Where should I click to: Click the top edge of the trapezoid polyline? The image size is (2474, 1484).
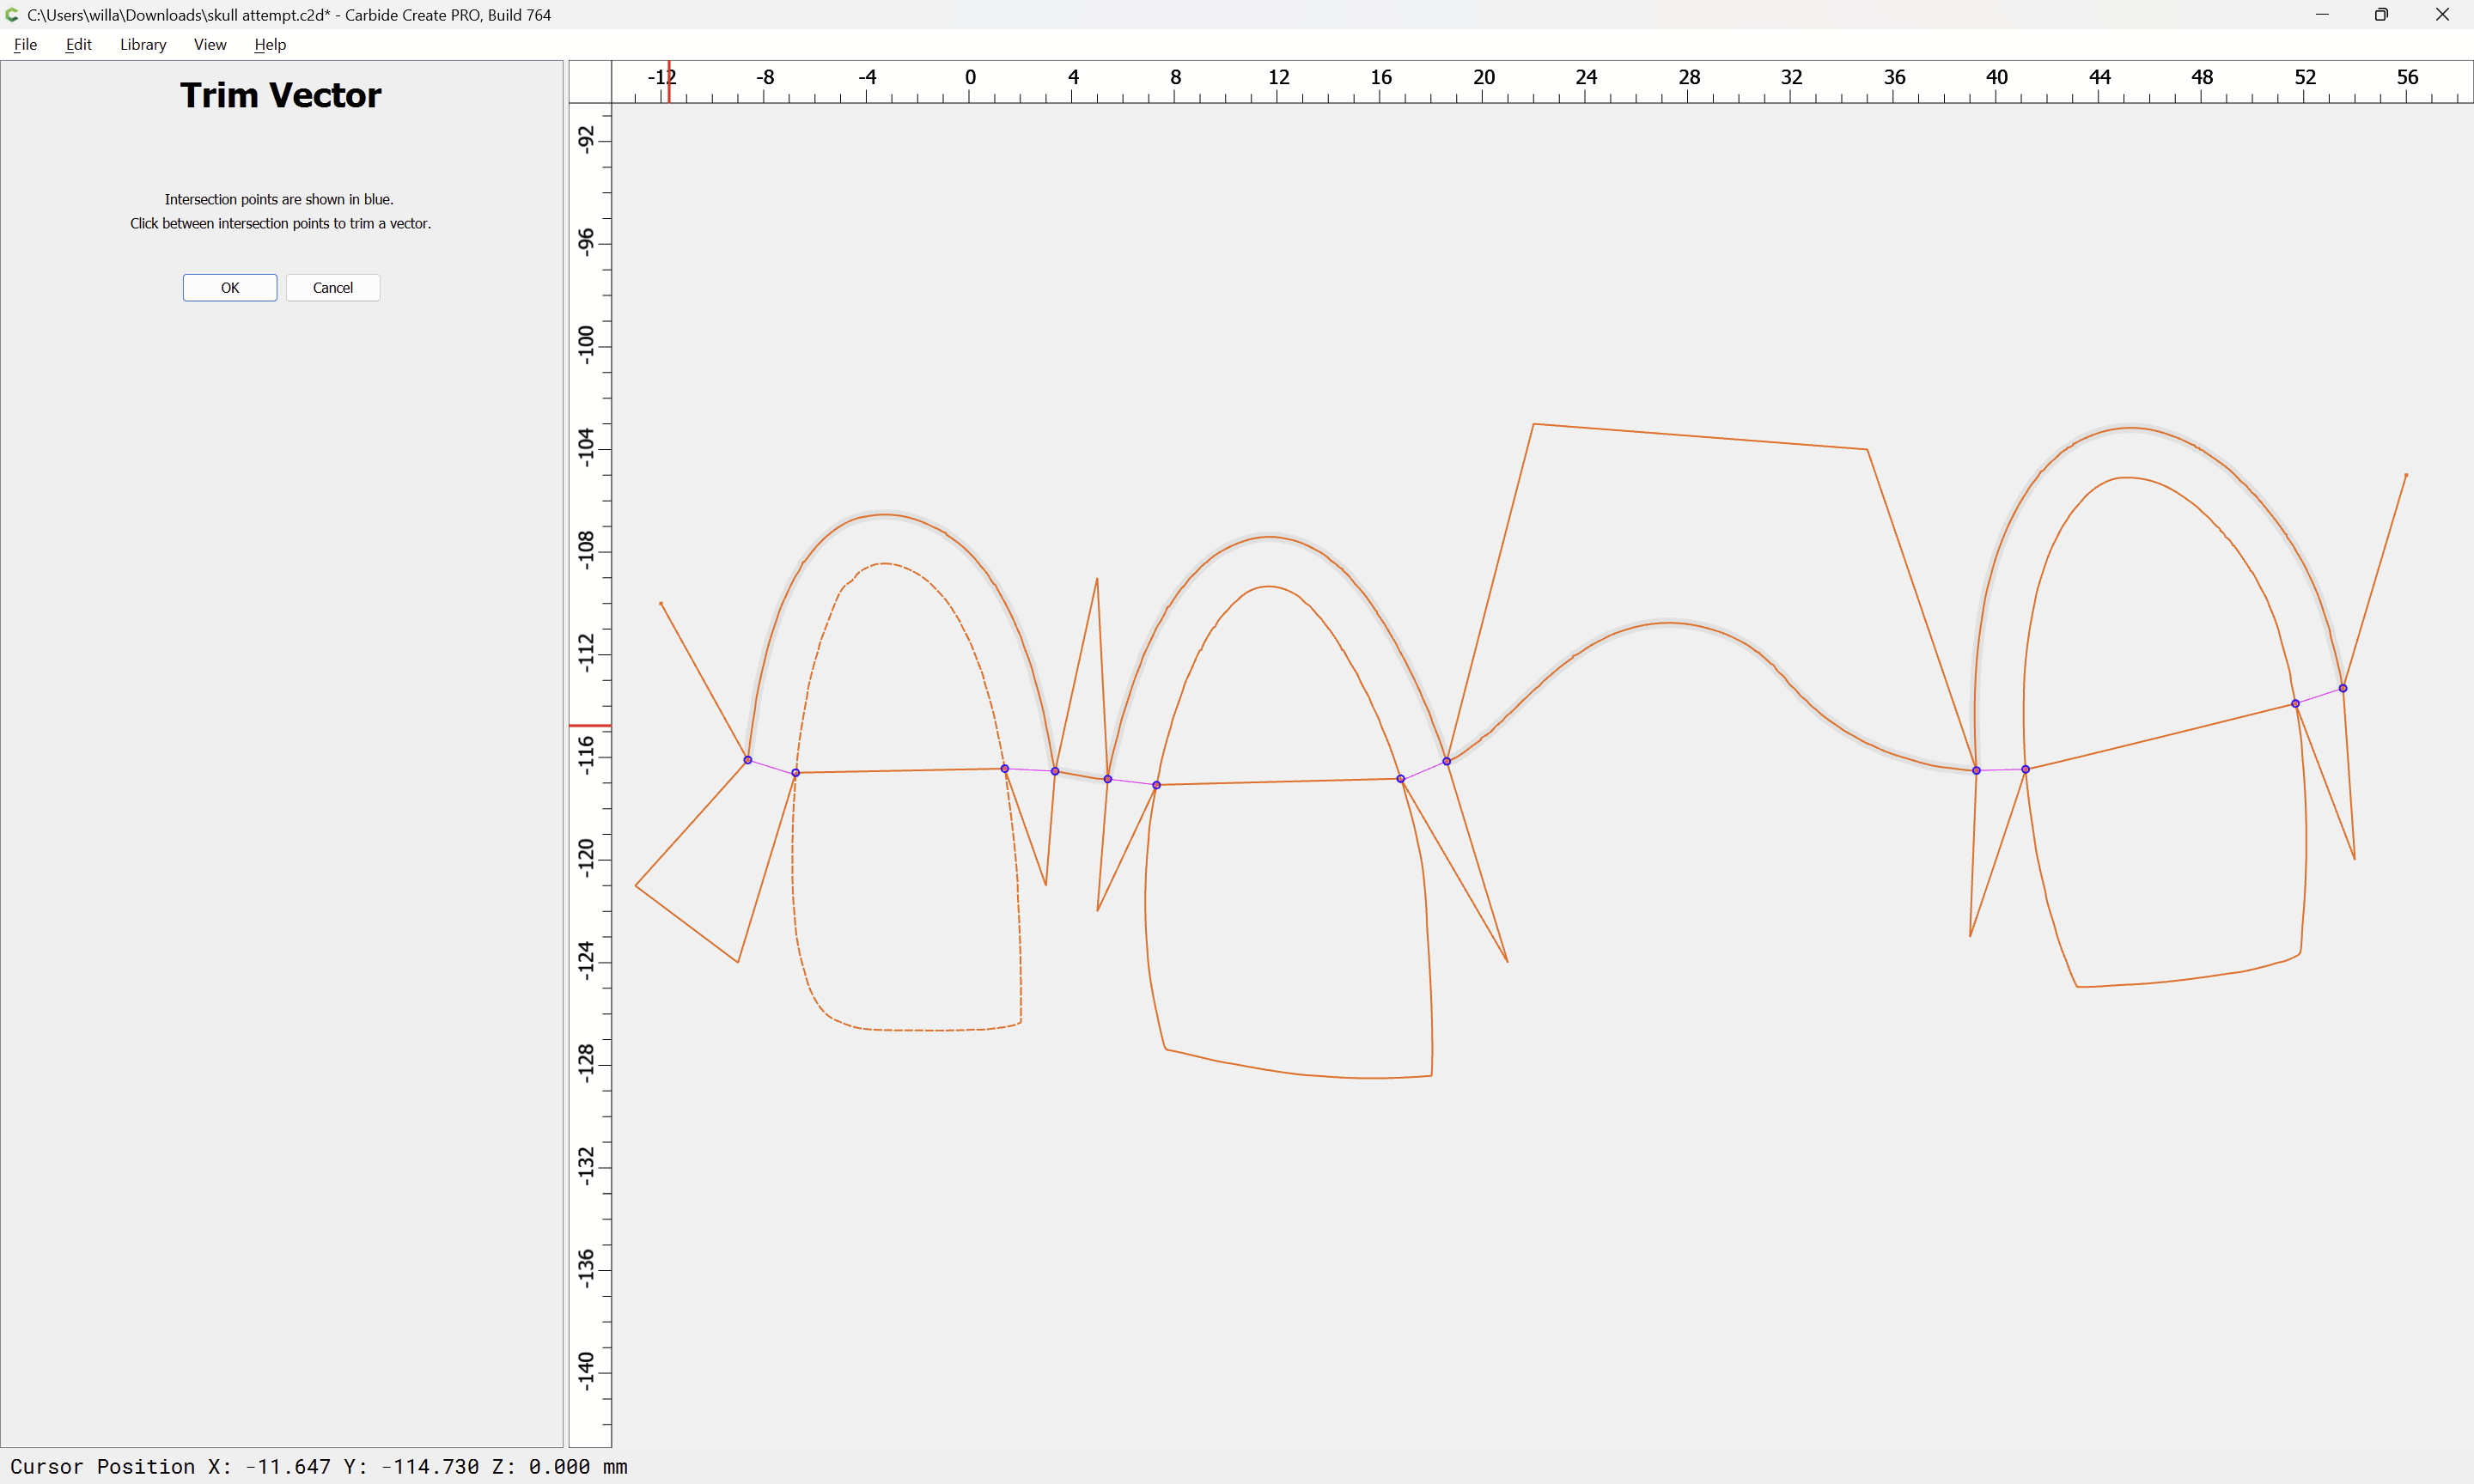point(1700,437)
